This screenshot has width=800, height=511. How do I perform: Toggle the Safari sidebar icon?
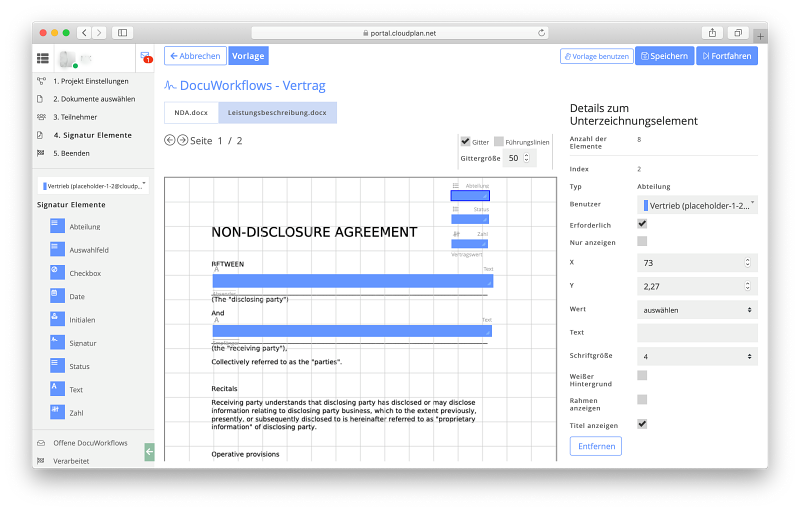122,33
